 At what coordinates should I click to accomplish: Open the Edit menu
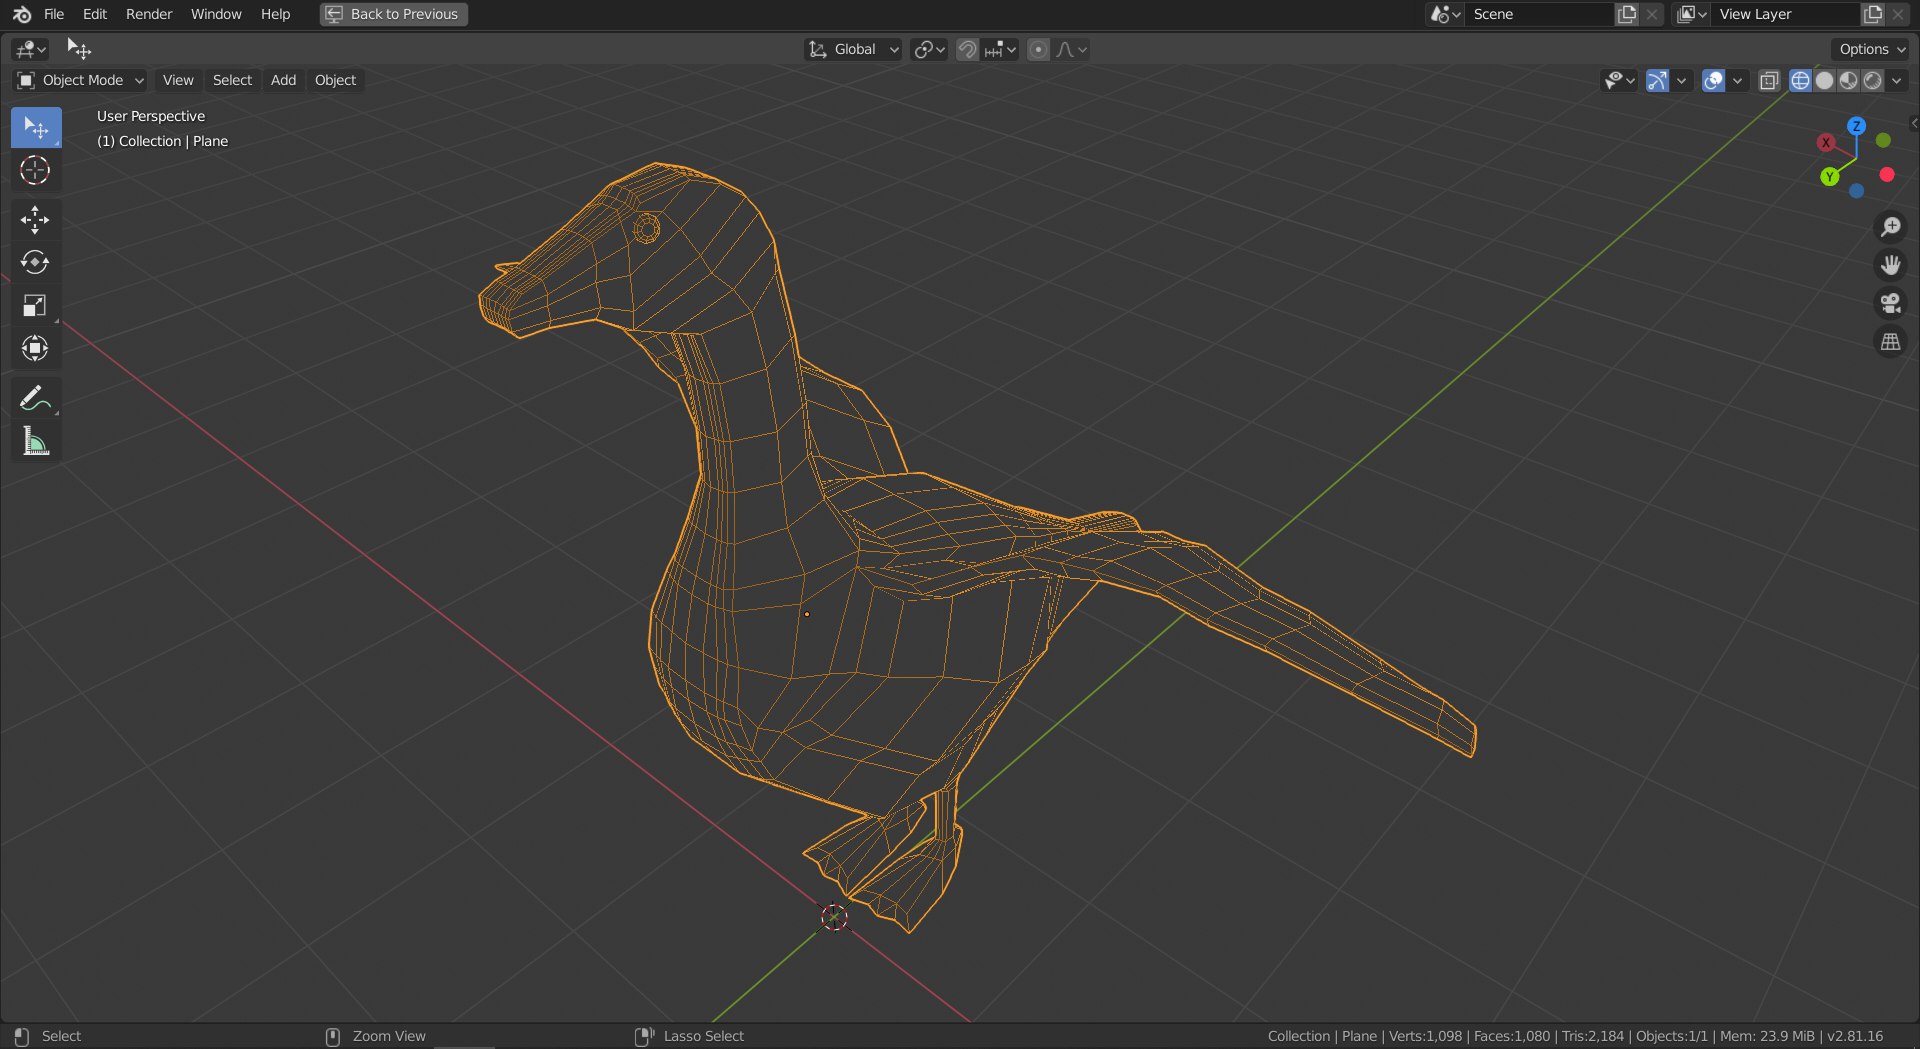(95, 14)
